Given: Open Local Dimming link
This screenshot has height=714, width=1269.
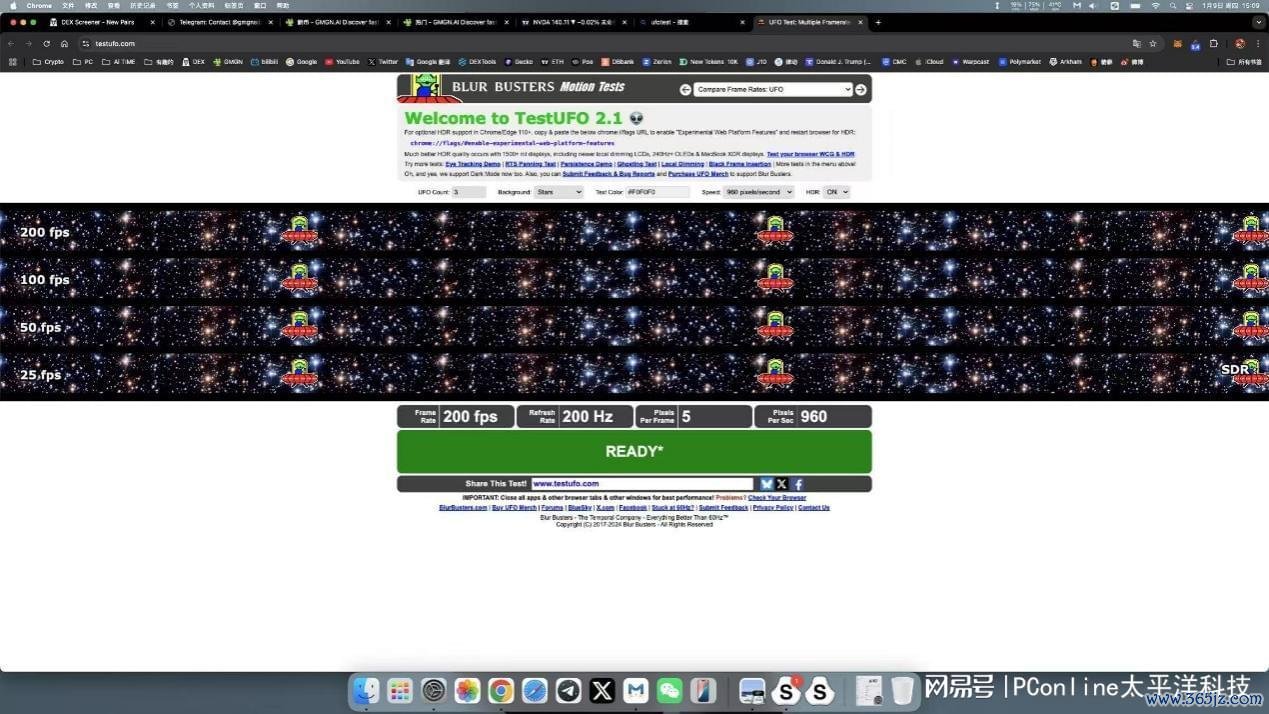Looking at the screenshot, I should [683, 164].
